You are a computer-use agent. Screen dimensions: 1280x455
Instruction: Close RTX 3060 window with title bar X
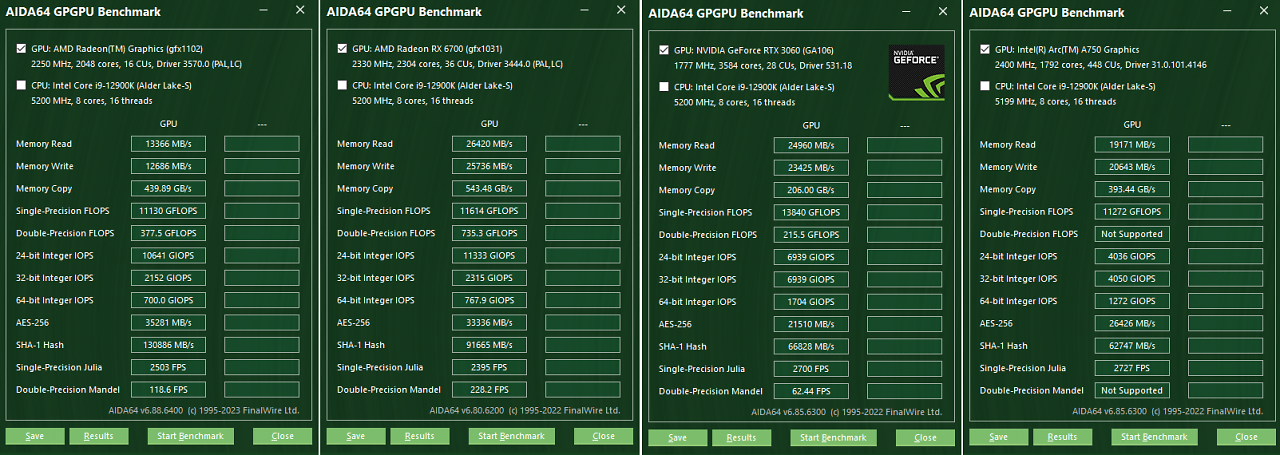pos(943,12)
